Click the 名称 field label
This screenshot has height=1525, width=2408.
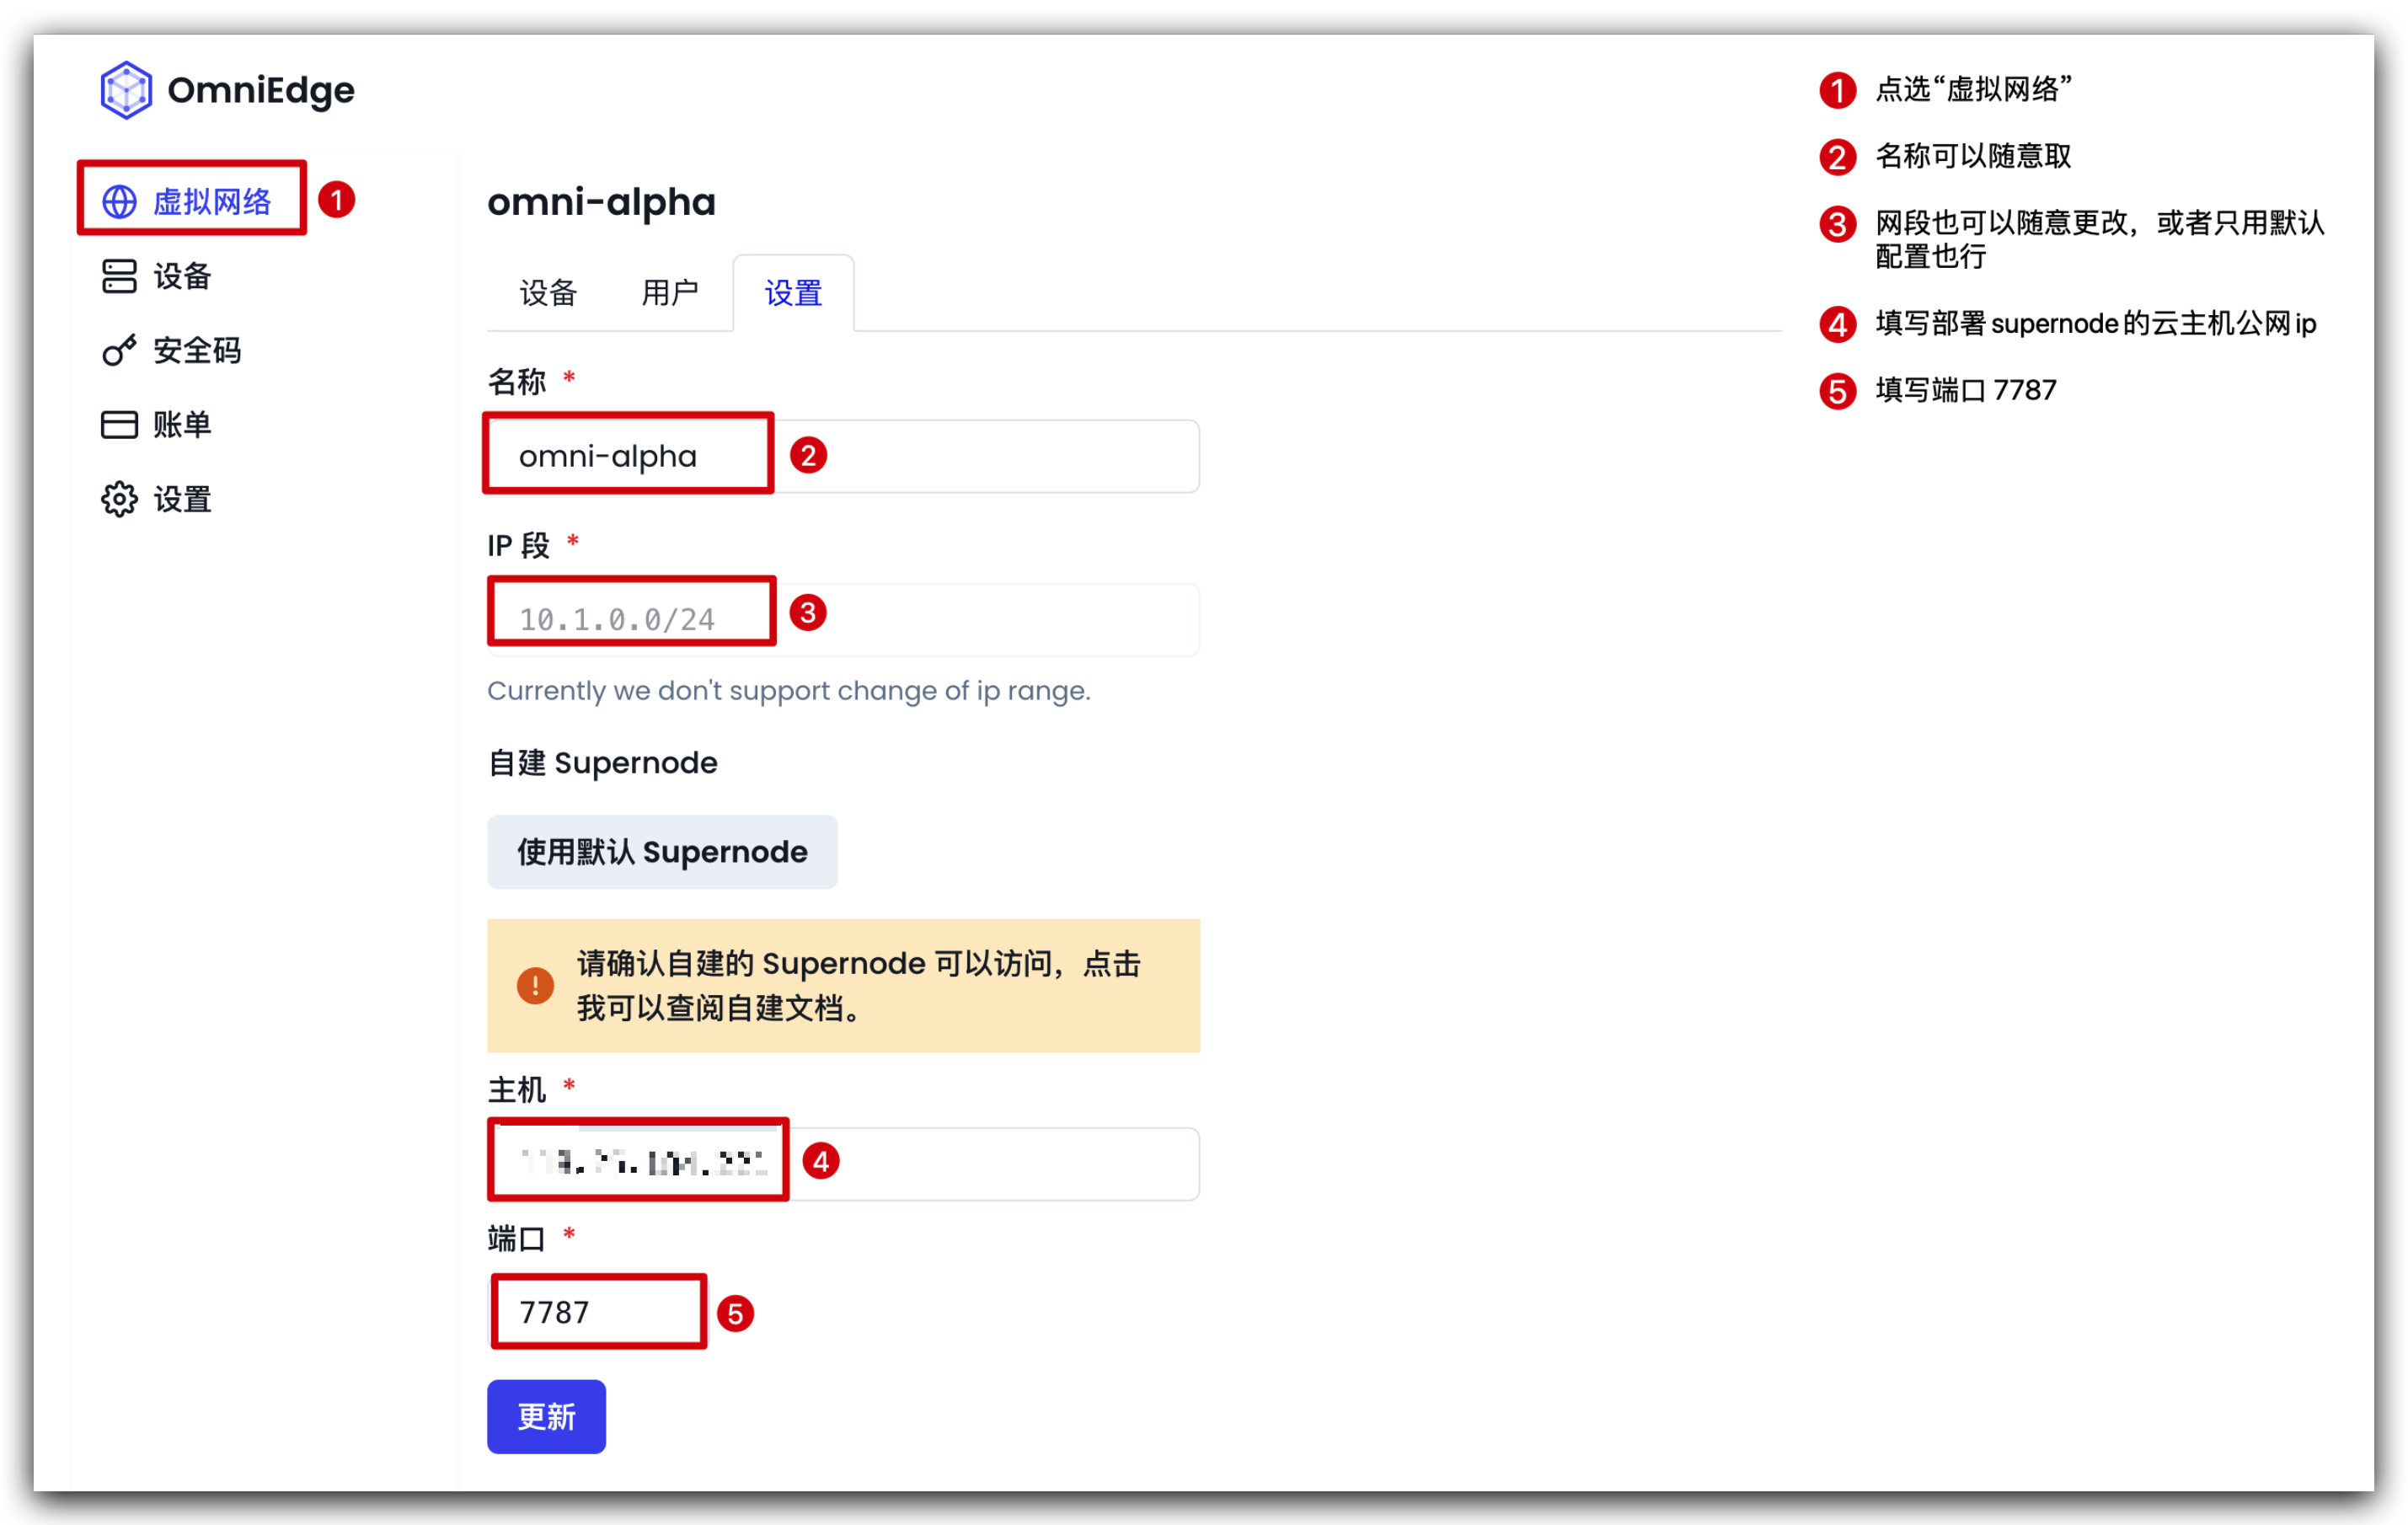pyautogui.click(x=517, y=381)
